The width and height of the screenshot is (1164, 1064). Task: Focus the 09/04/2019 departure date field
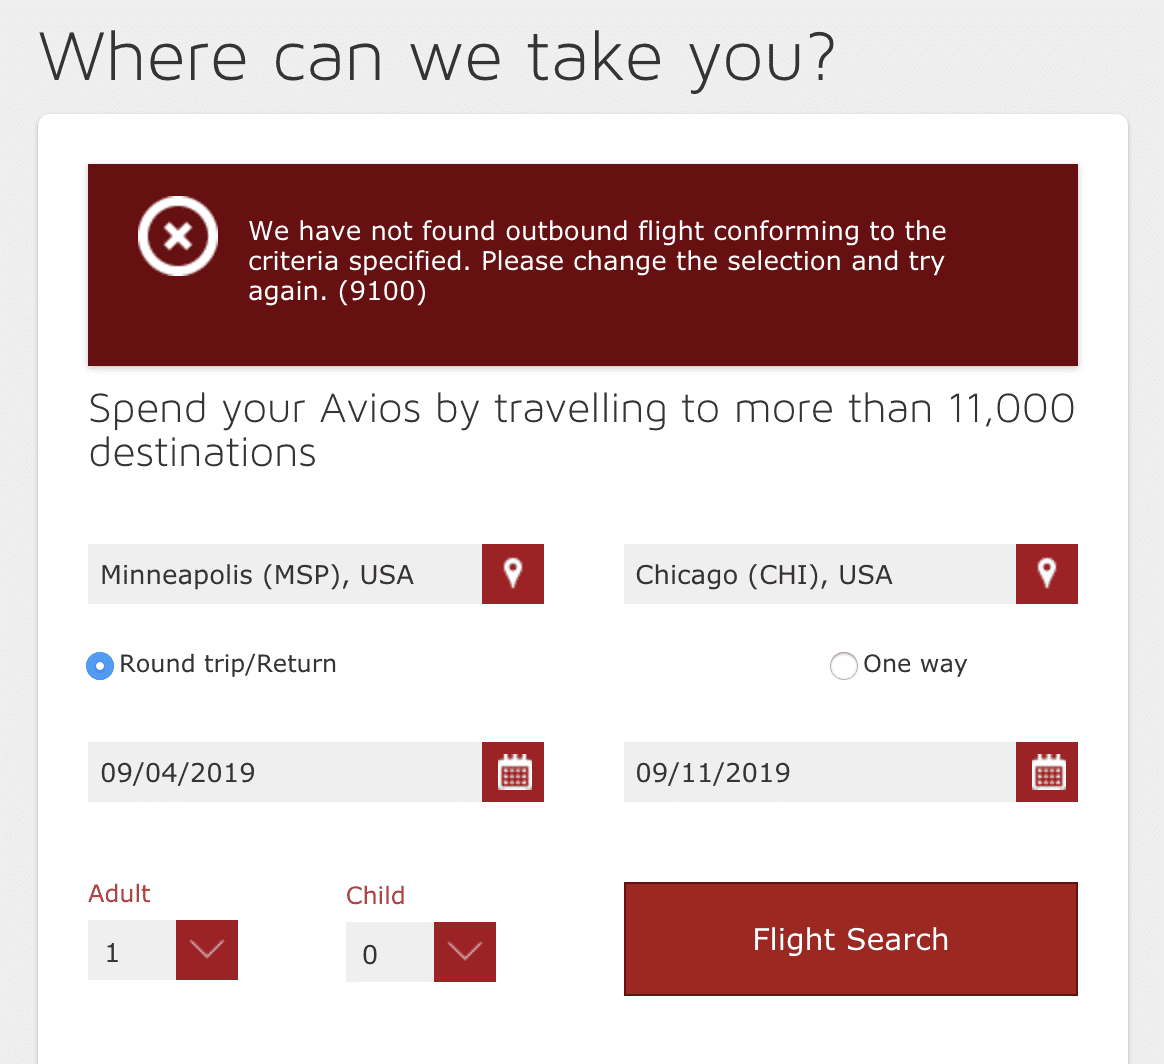[x=285, y=772]
